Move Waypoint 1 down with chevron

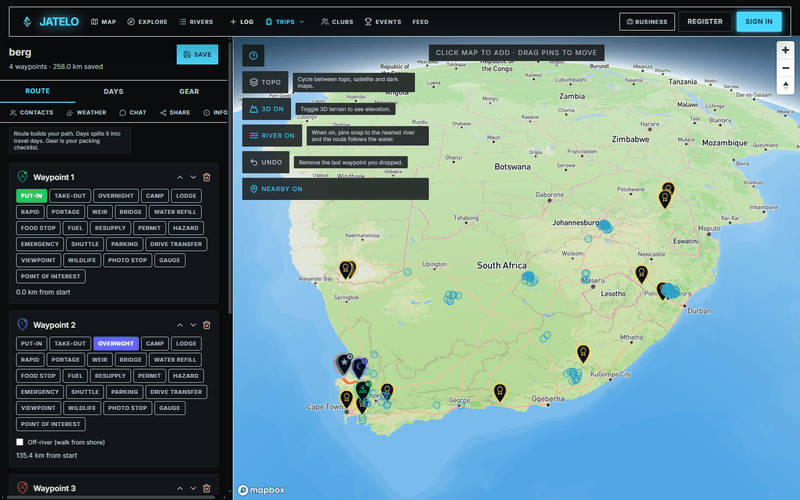coord(193,178)
